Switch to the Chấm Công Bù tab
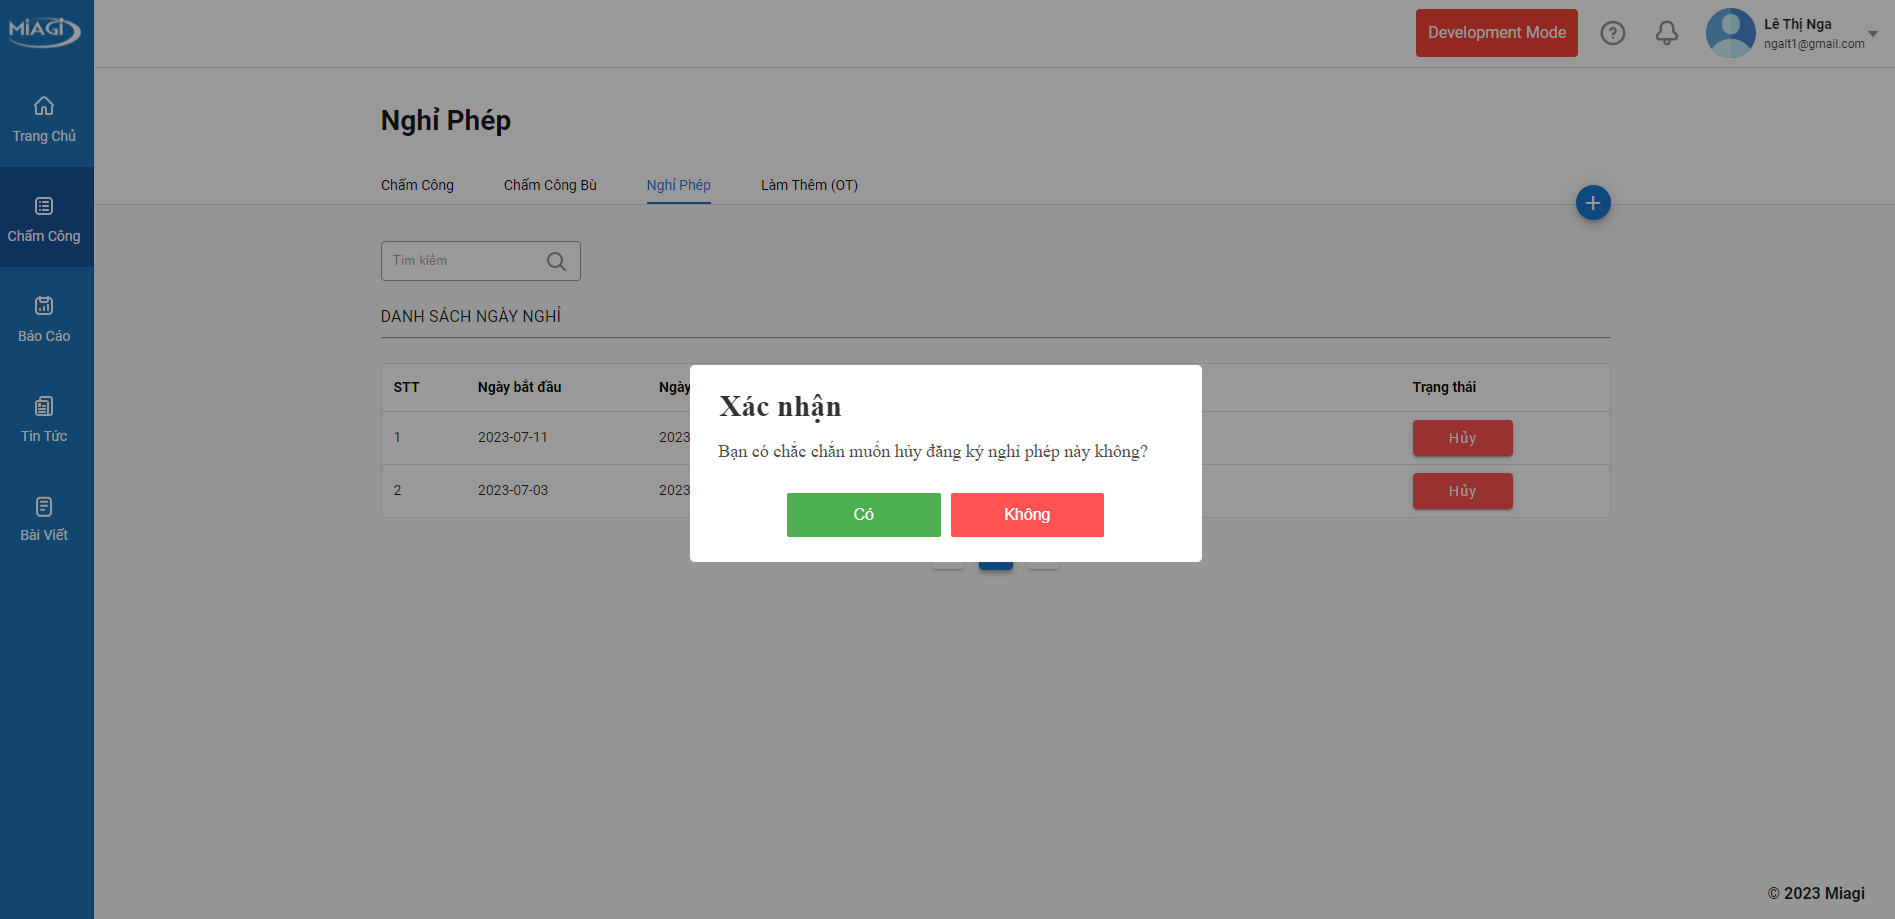Image resolution: width=1895 pixels, height=919 pixels. point(549,185)
